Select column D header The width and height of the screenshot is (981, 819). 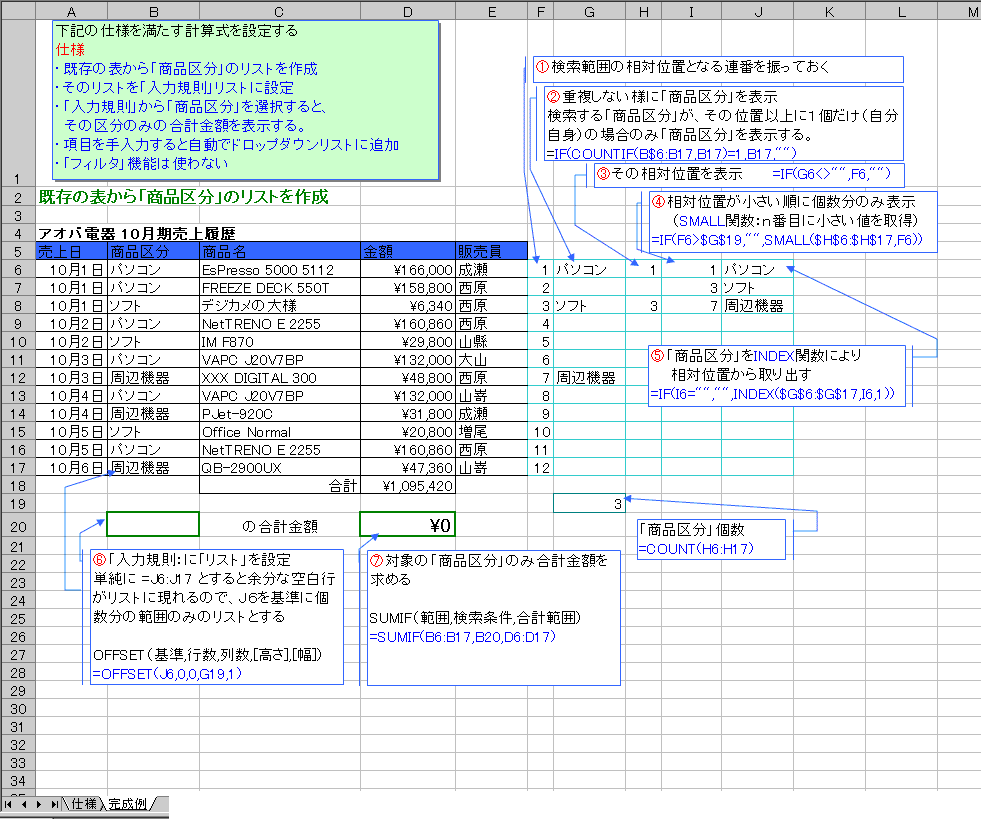408,11
